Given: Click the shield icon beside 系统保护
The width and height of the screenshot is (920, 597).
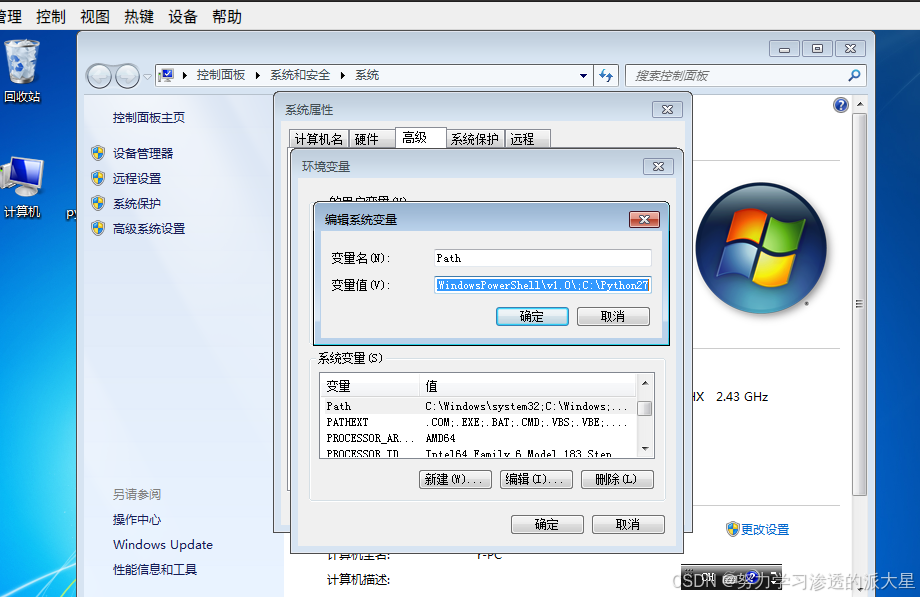Looking at the screenshot, I should click(x=98, y=203).
